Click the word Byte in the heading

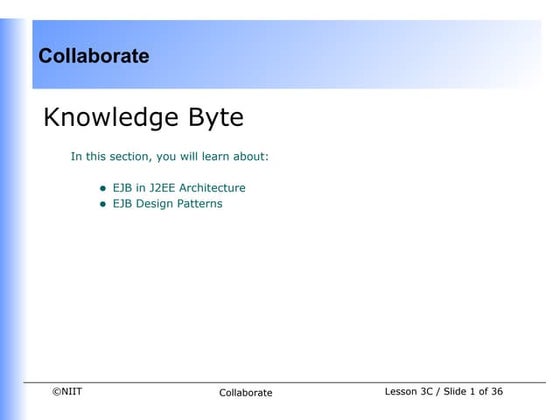(x=216, y=118)
